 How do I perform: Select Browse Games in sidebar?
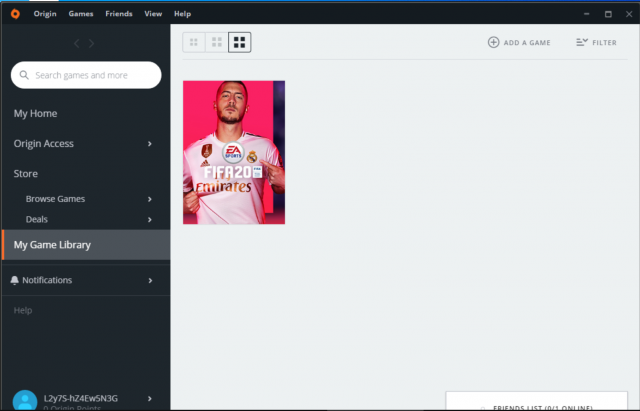click(x=55, y=199)
